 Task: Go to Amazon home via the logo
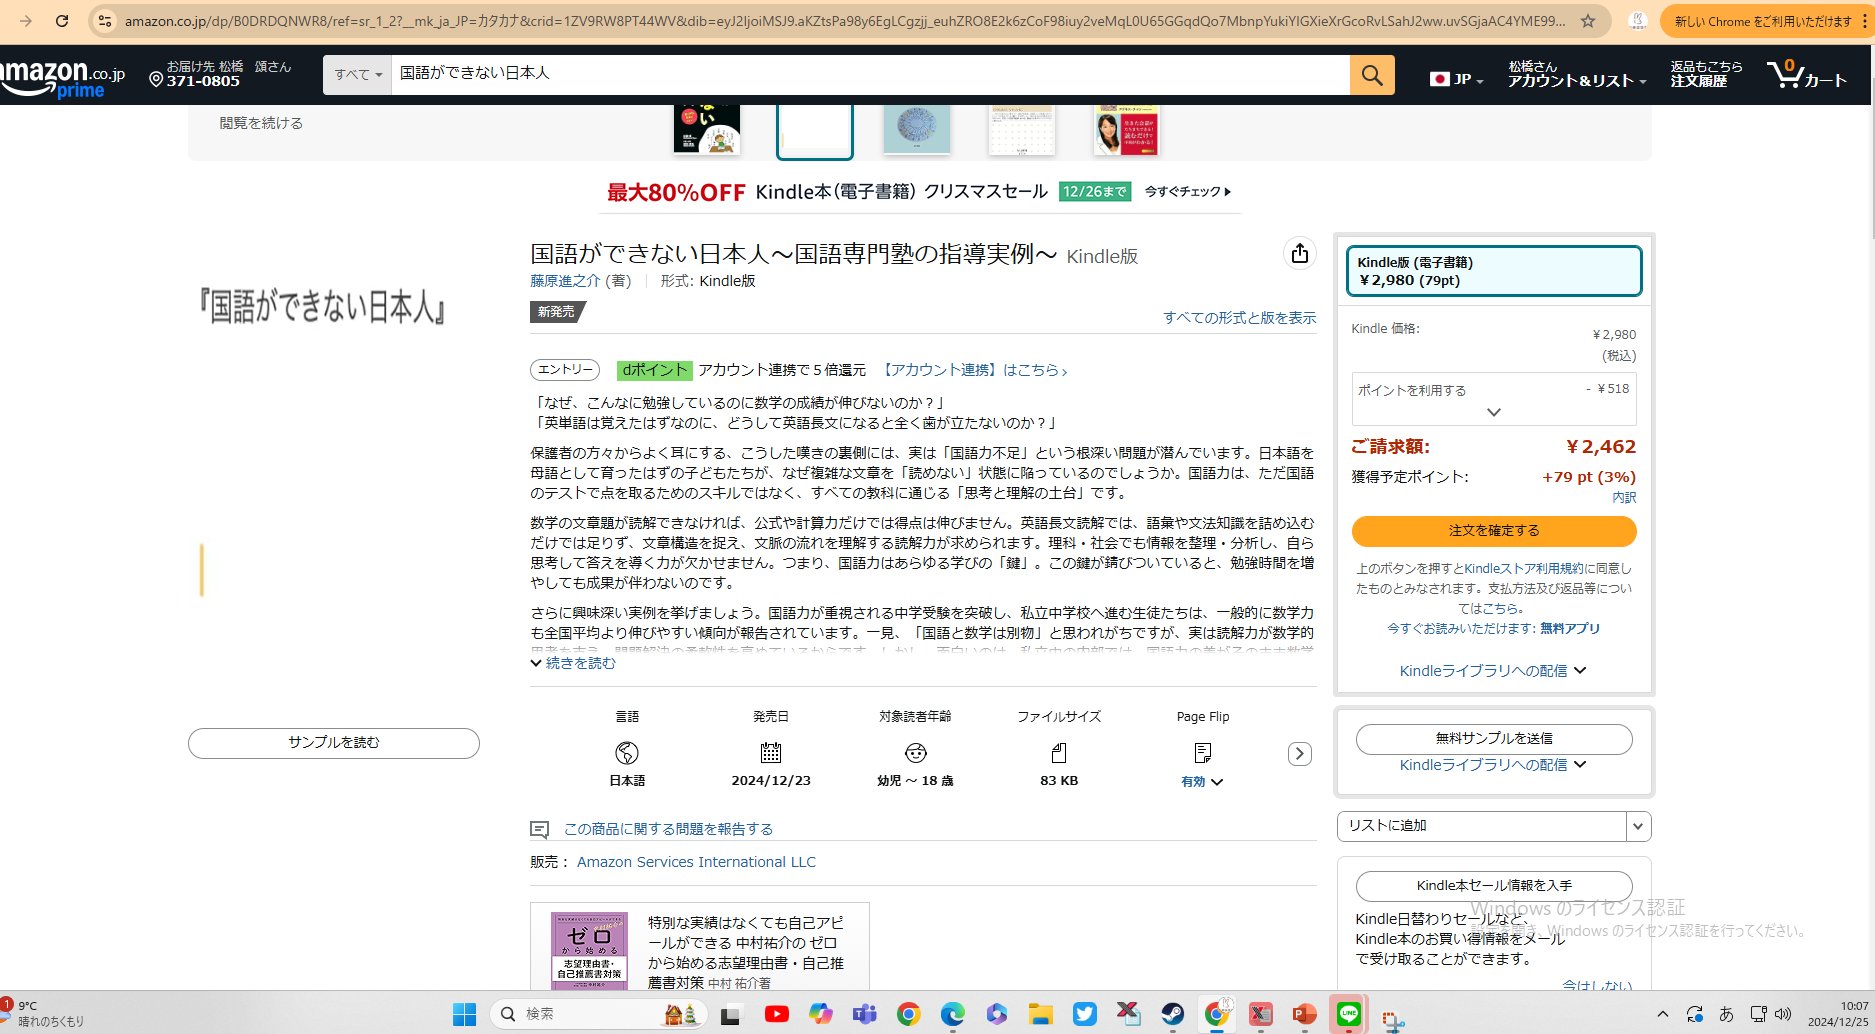(x=62, y=77)
